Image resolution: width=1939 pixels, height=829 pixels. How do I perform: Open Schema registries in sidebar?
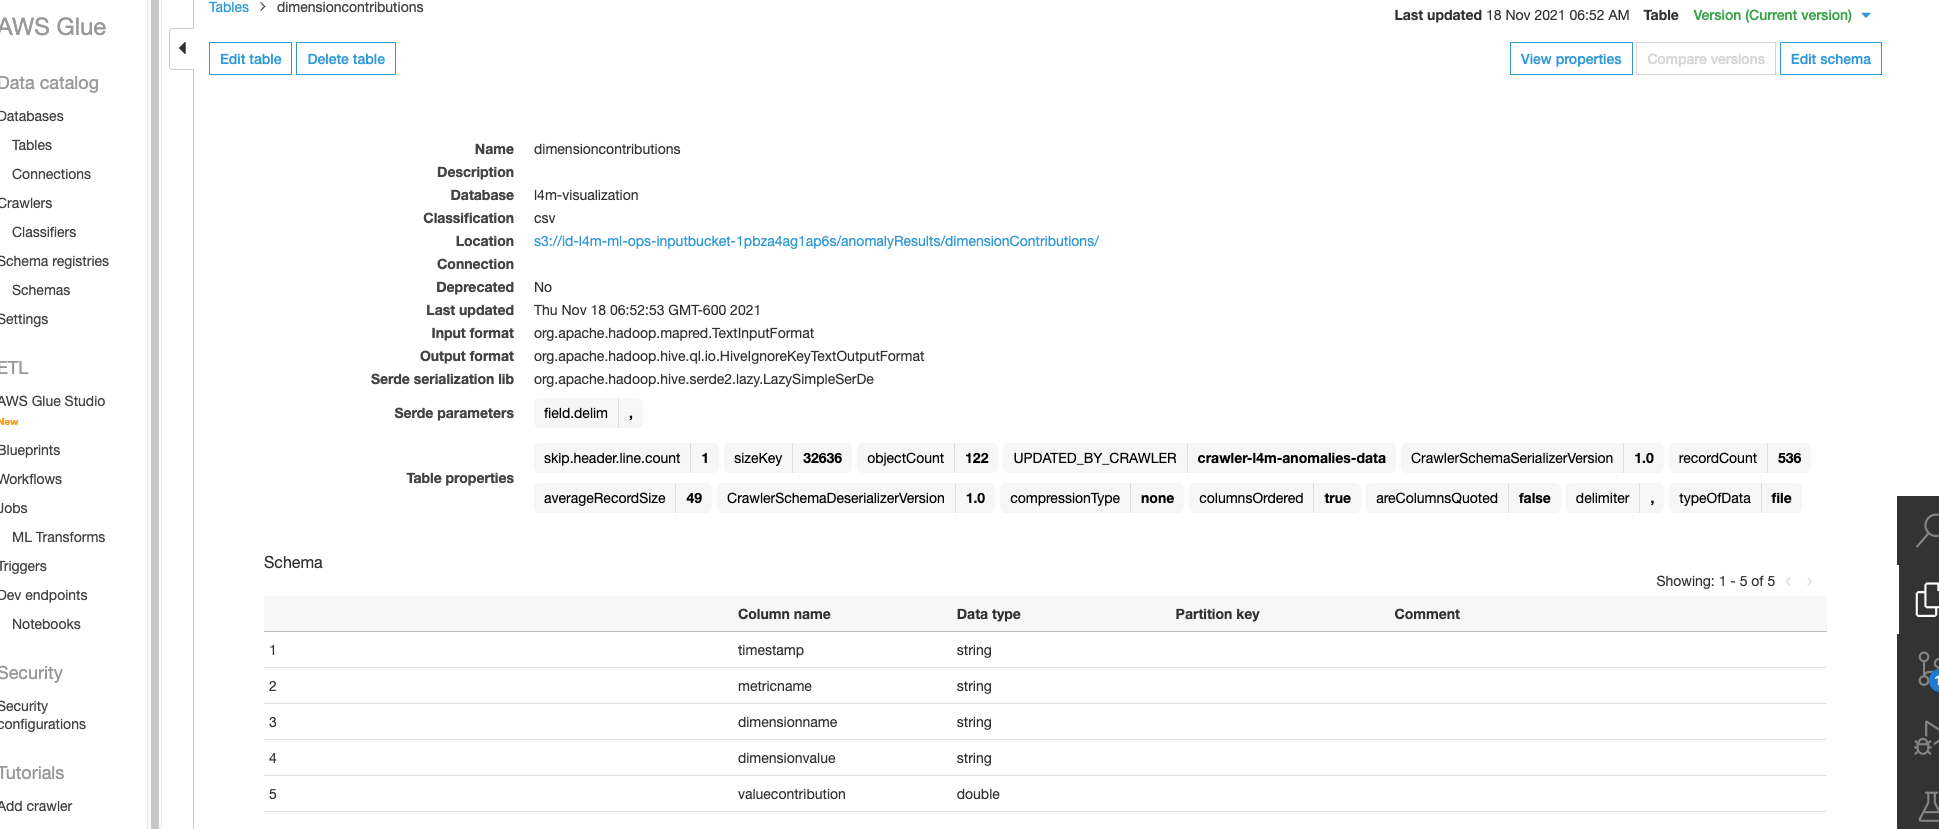54,261
